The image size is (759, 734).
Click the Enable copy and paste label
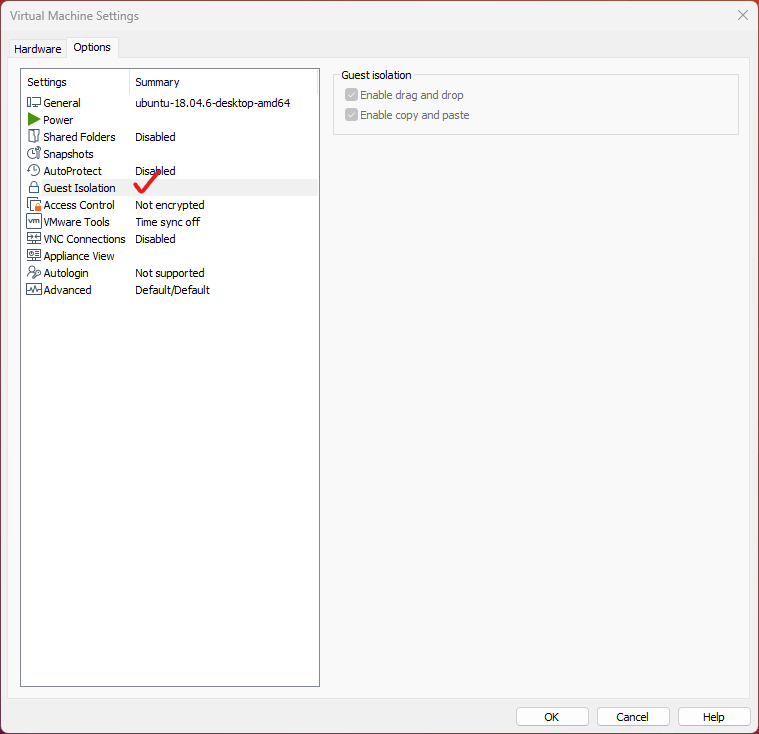tap(414, 115)
